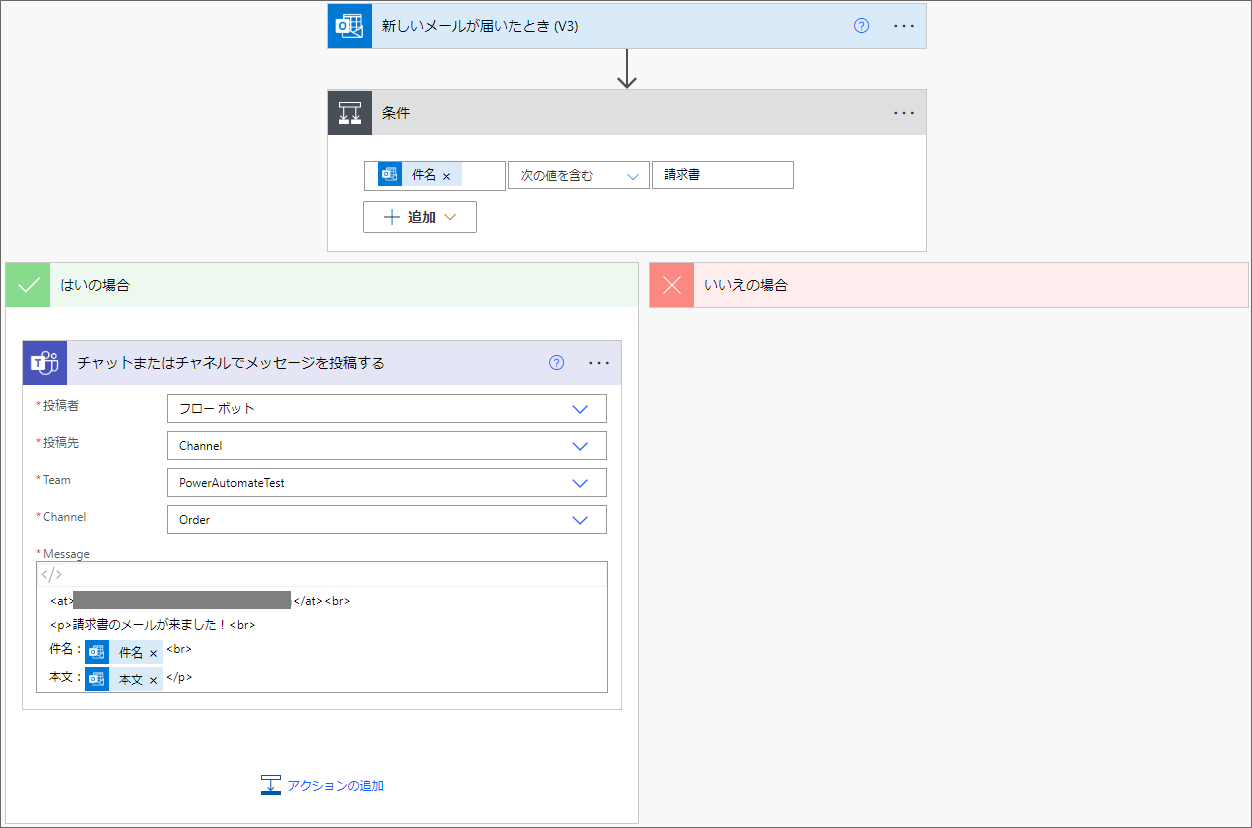The image size is (1252, 828).
Task: Expand the Team dropdown showing PowerAutomateTest
Action: click(x=387, y=482)
